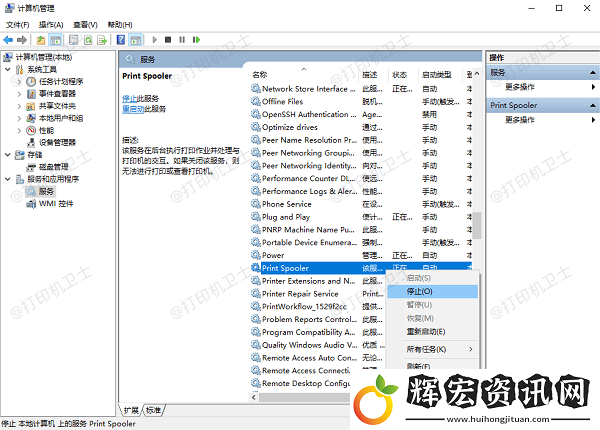Select Event Viewer (事件查看器) tree item
Screen dimensions: 600x430
57,94
